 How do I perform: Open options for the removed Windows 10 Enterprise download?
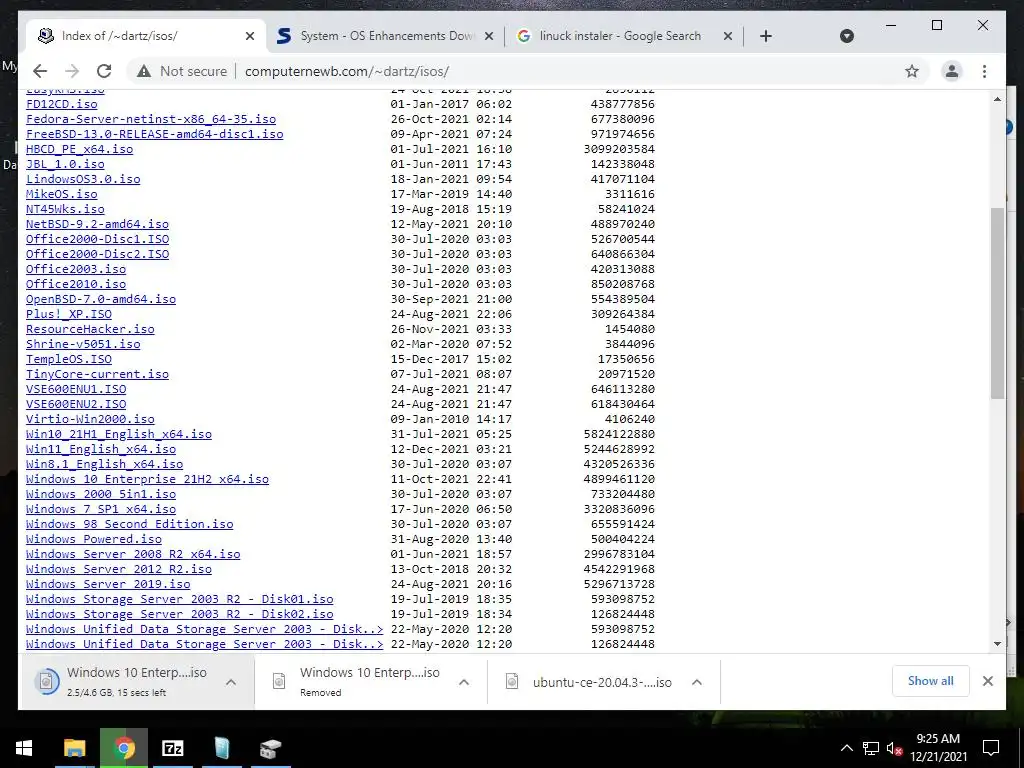click(464, 682)
